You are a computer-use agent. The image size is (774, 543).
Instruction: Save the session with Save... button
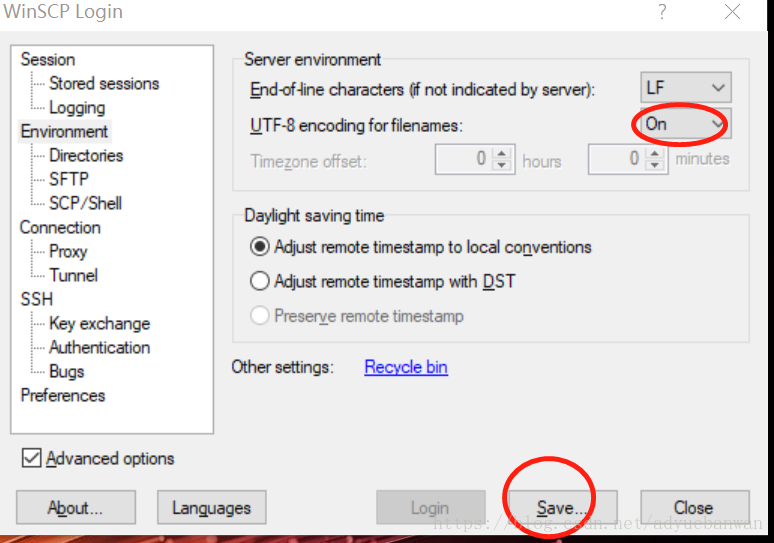[563, 507]
